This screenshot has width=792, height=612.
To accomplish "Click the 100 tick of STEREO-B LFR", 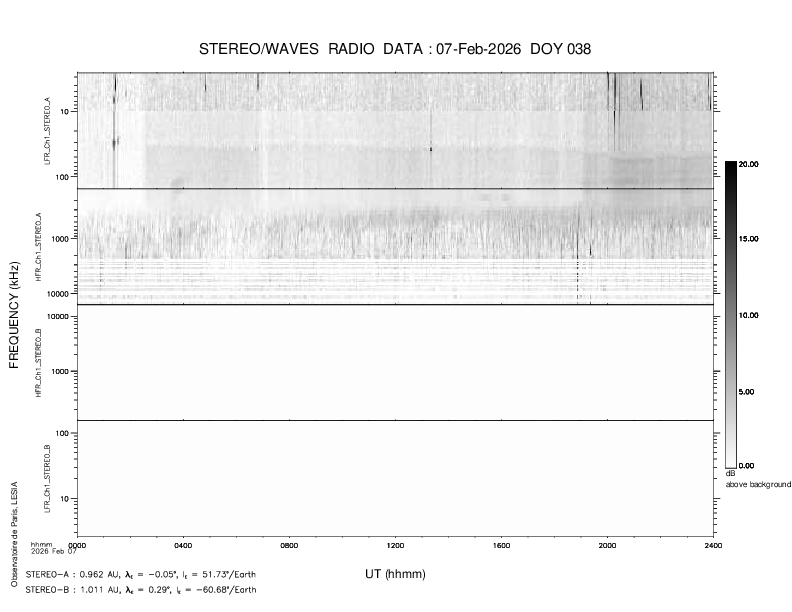I will [63, 433].
